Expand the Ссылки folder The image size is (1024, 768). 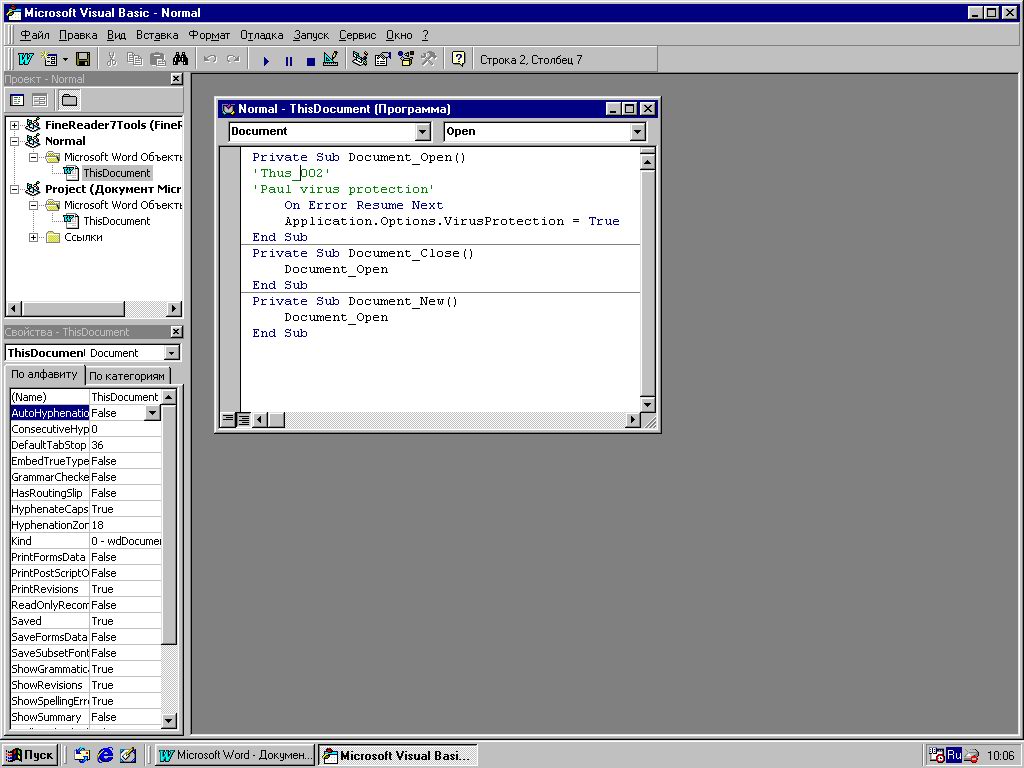[33, 237]
